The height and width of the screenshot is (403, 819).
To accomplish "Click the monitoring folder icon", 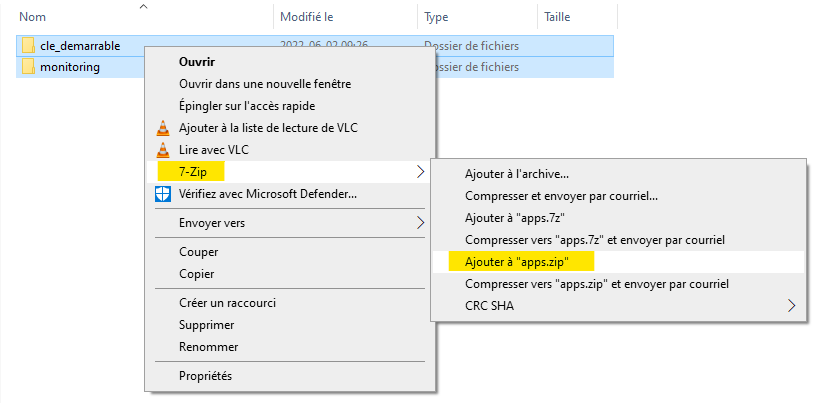I will point(28,66).
